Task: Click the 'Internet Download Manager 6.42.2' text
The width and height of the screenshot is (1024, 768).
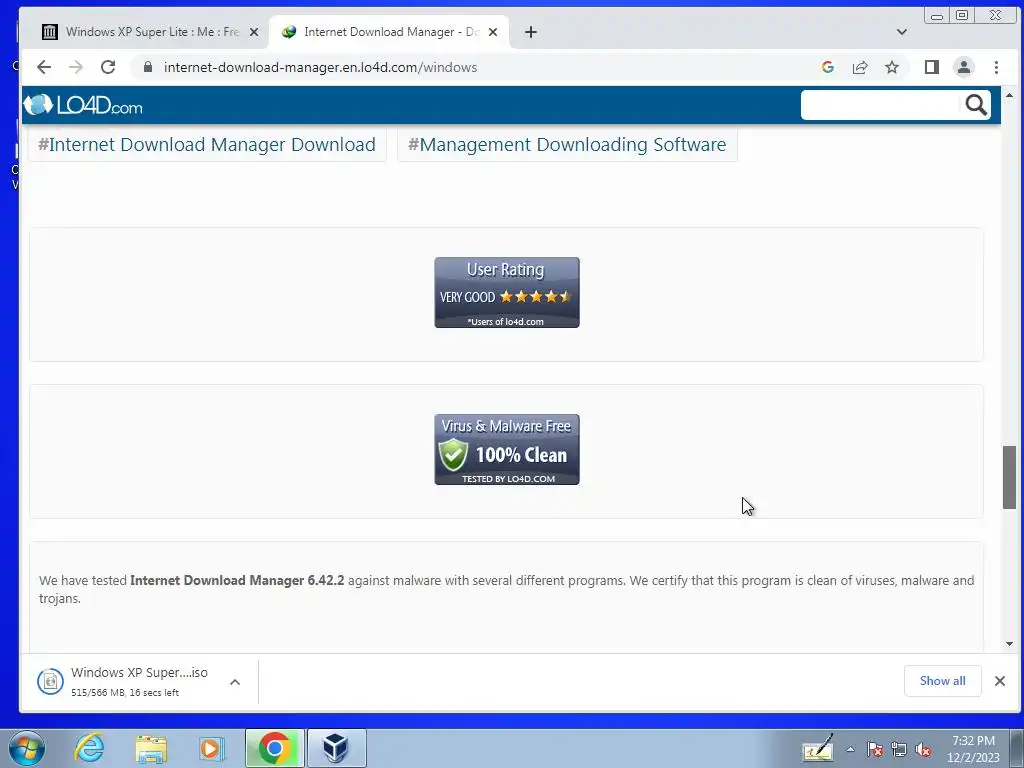Action: point(237,580)
